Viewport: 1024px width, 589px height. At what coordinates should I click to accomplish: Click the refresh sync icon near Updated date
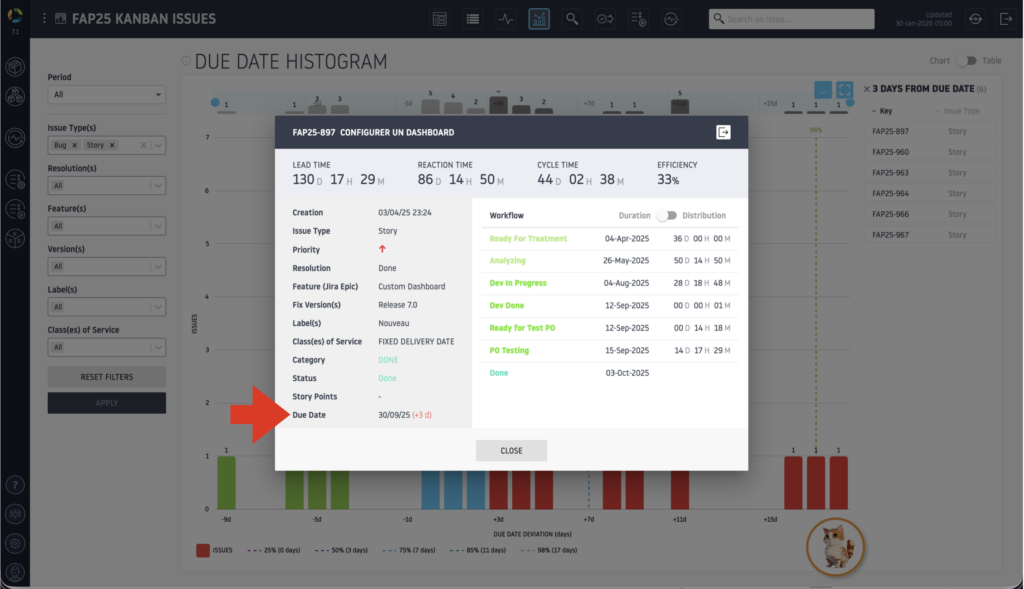click(x=975, y=19)
